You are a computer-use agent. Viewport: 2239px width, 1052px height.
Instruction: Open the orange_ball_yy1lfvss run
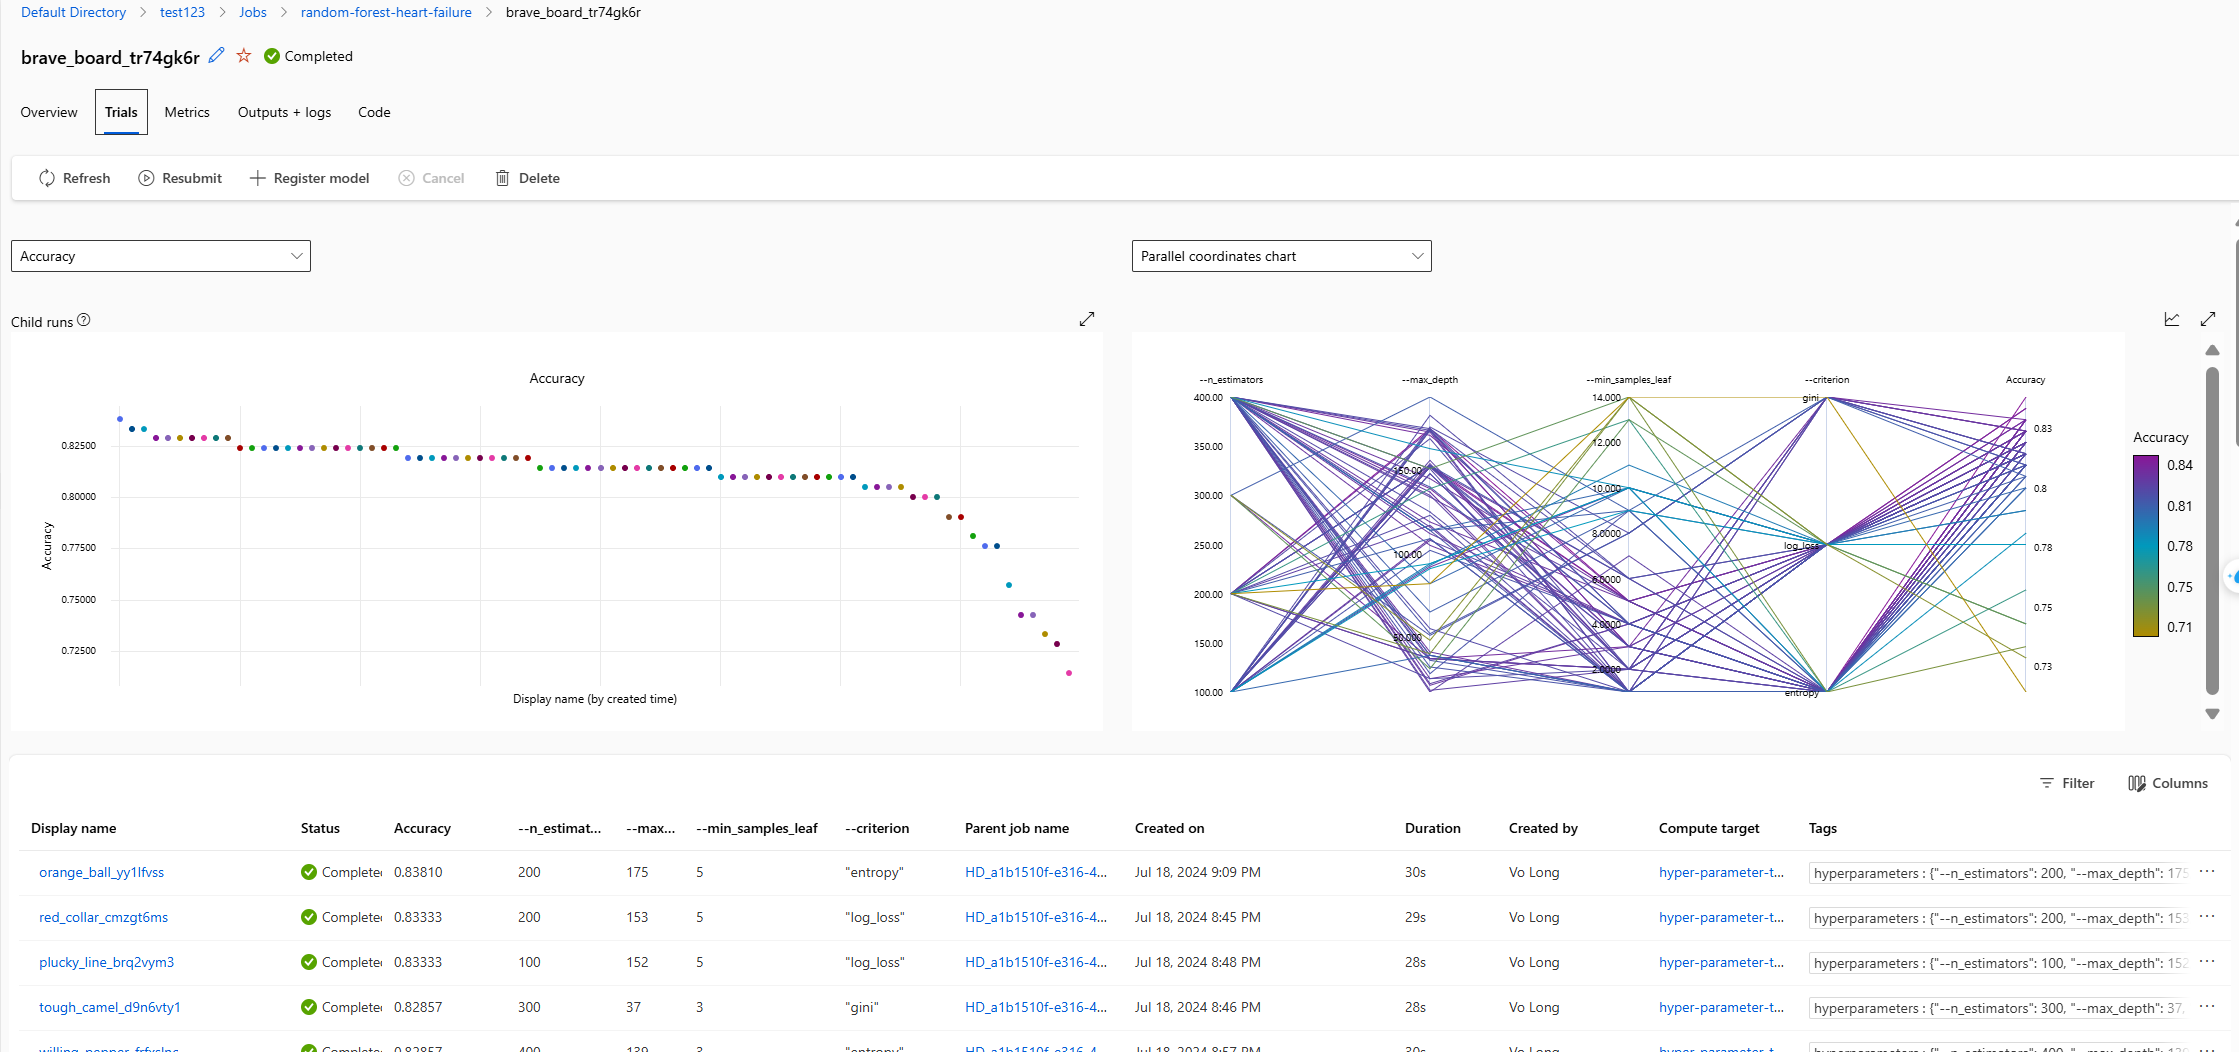[x=101, y=872]
